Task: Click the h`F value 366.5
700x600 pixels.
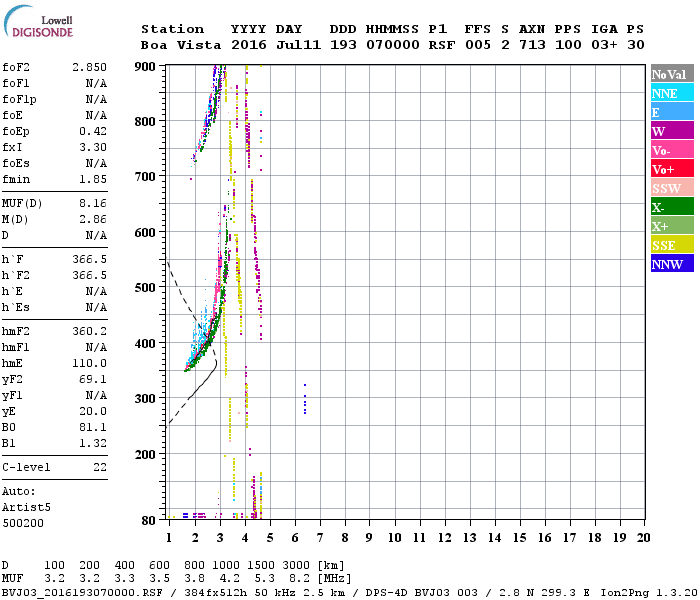Action: tap(89, 259)
